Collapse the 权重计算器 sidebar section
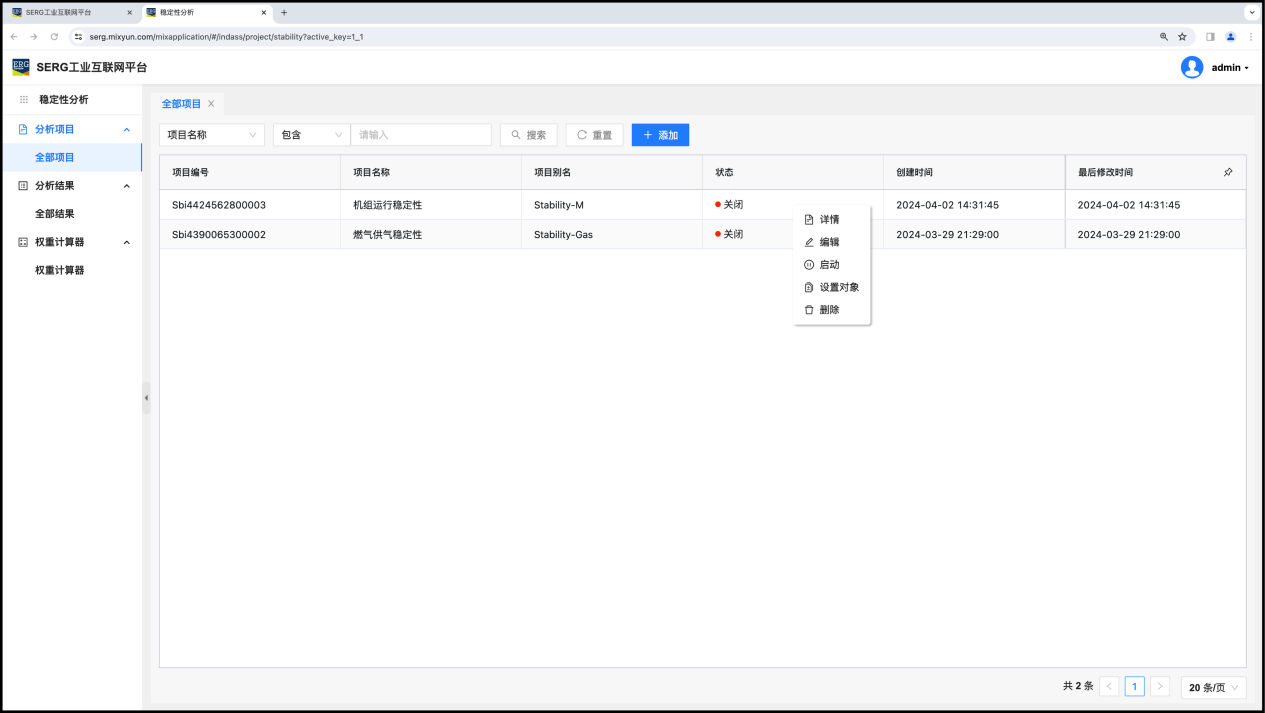1265x713 pixels. click(x=126, y=242)
